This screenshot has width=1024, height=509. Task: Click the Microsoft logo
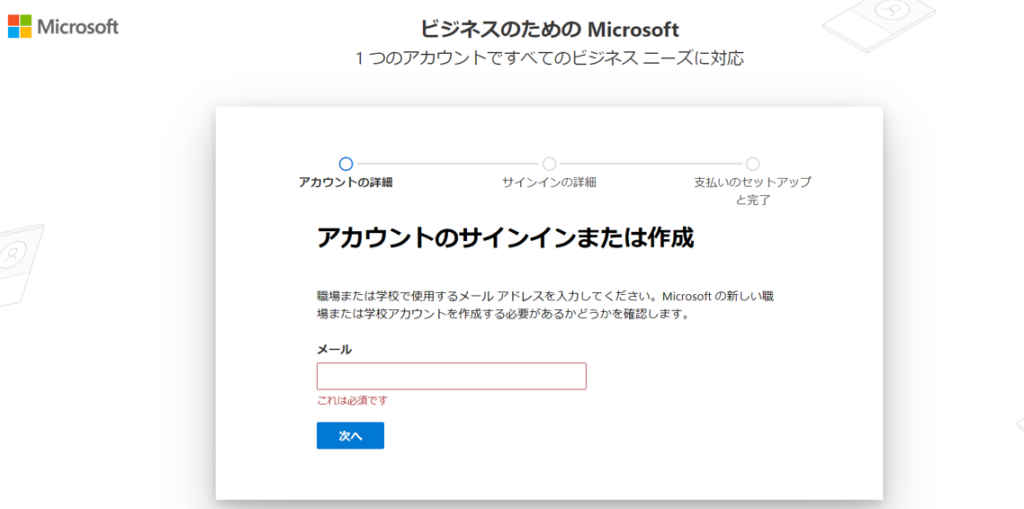[x=63, y=27]
